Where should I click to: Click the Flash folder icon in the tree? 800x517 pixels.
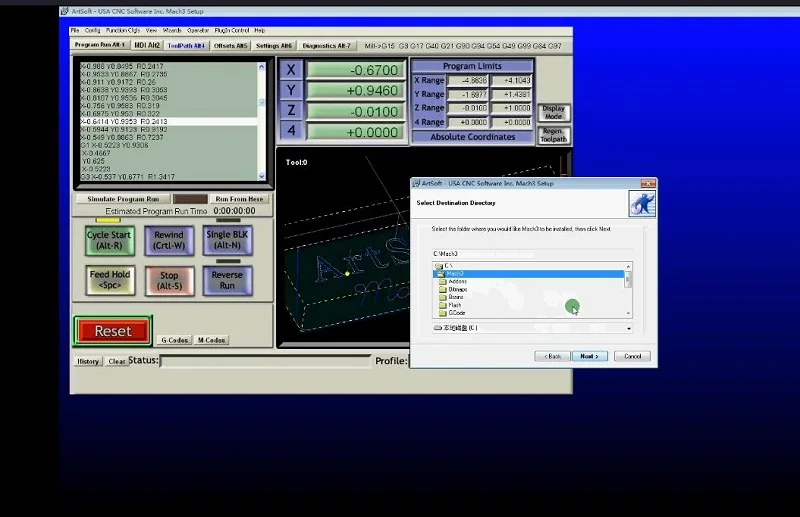(443, 305)
